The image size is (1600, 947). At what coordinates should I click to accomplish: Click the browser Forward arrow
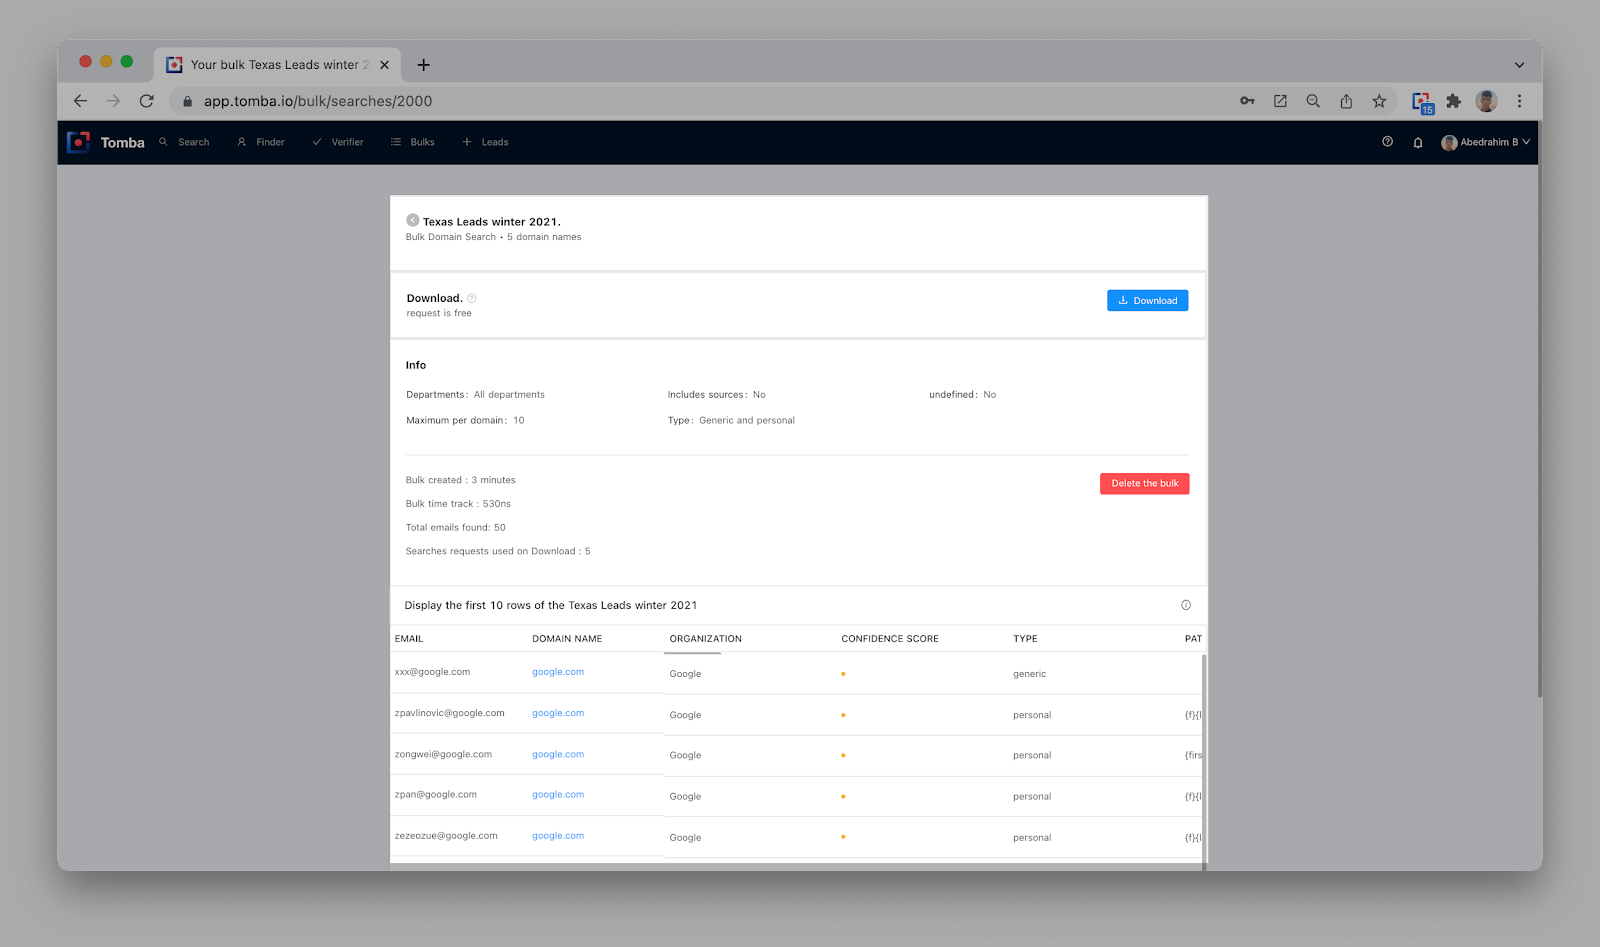[113, 101]
